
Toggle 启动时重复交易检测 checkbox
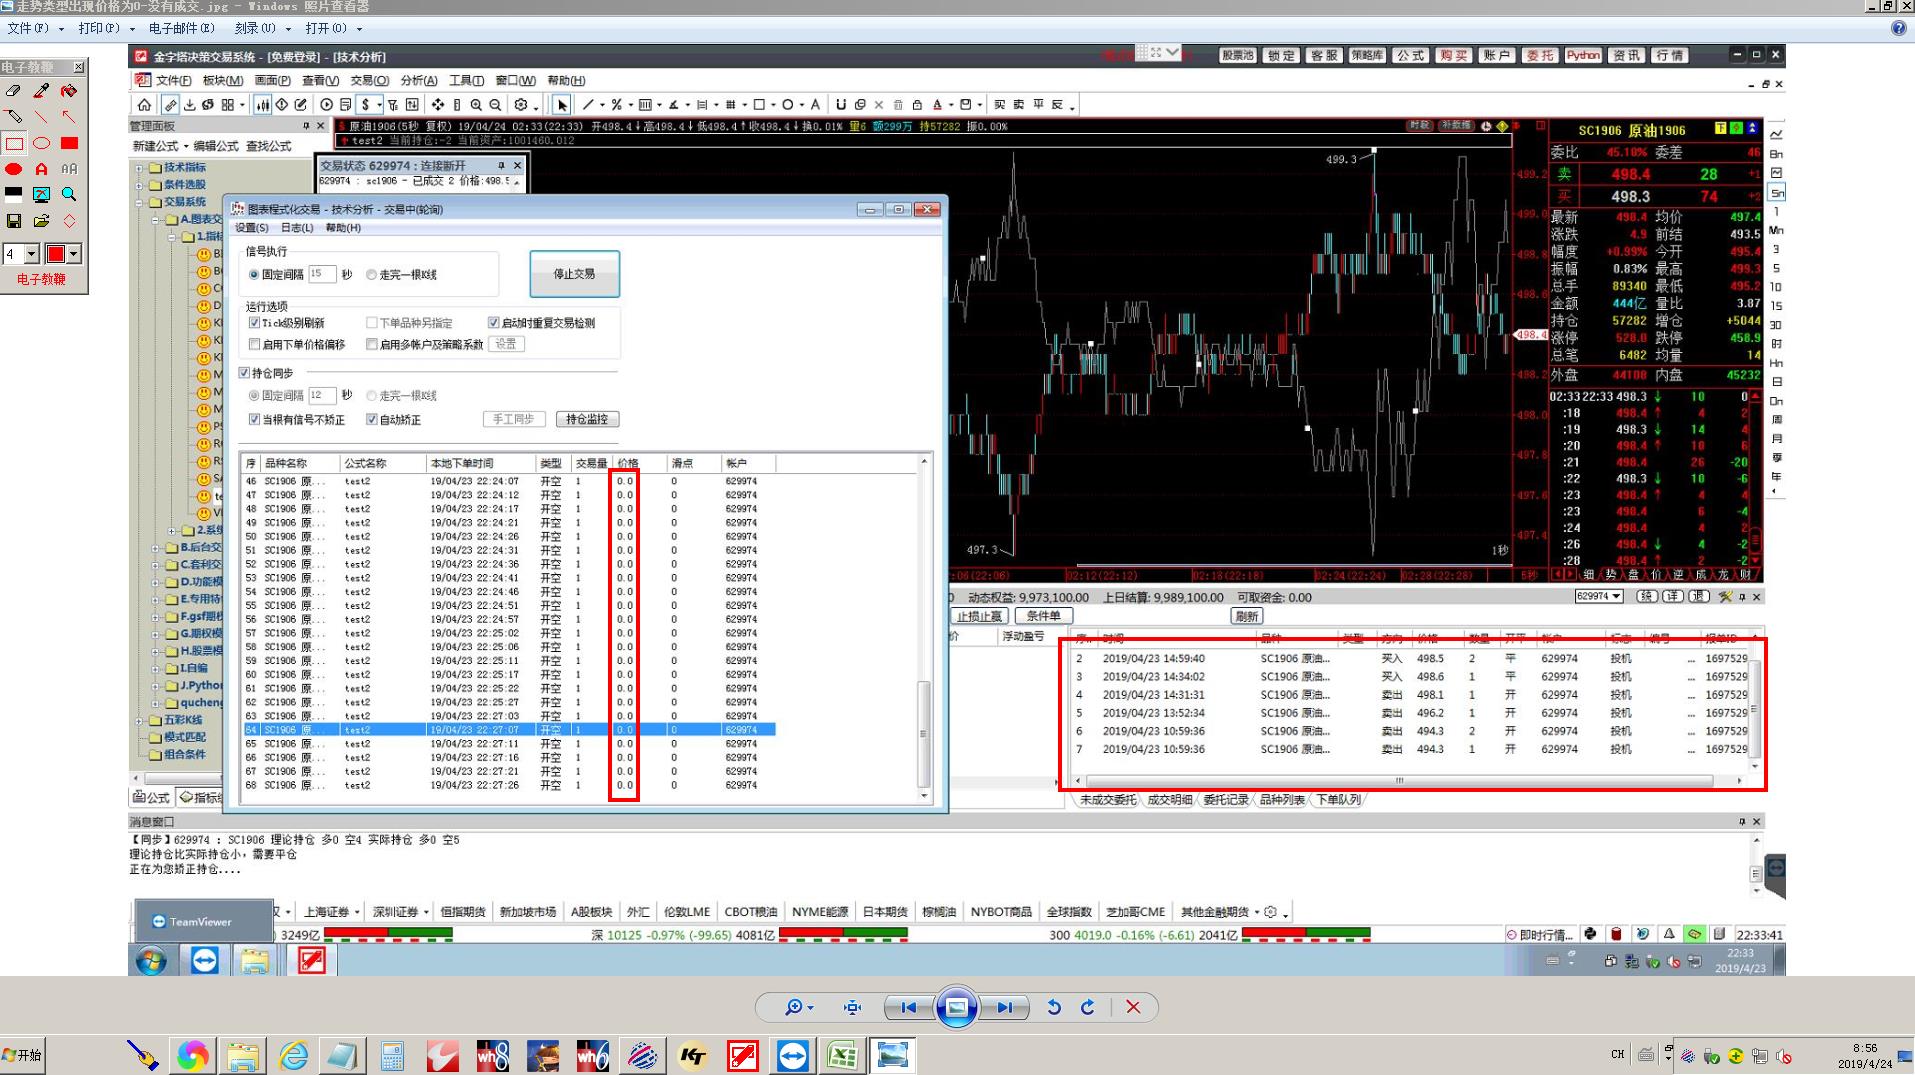[x=493, y=323]
